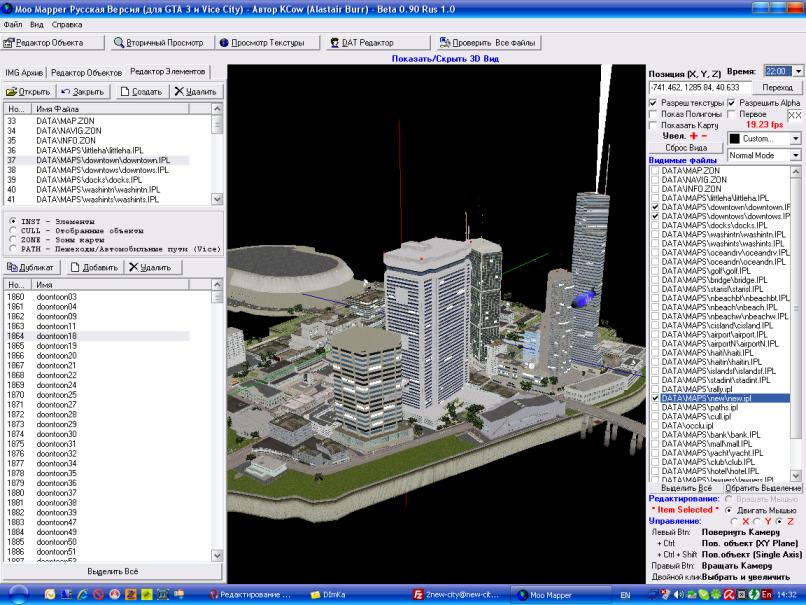The width and height of the screenshot is (806, 605).
Task: Check DATA\MAPS\docks\docks.IPL visibility box
Action: coord(655,225)
